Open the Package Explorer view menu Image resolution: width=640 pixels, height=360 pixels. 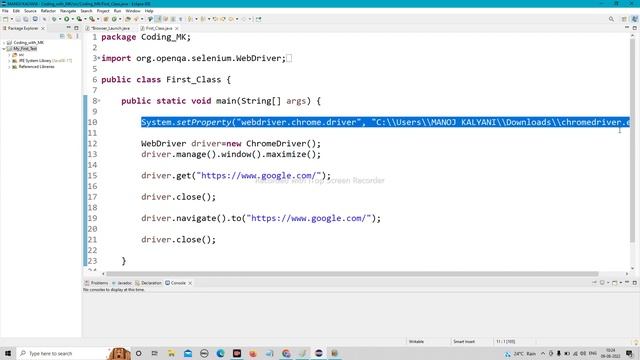tap(77, 36)
